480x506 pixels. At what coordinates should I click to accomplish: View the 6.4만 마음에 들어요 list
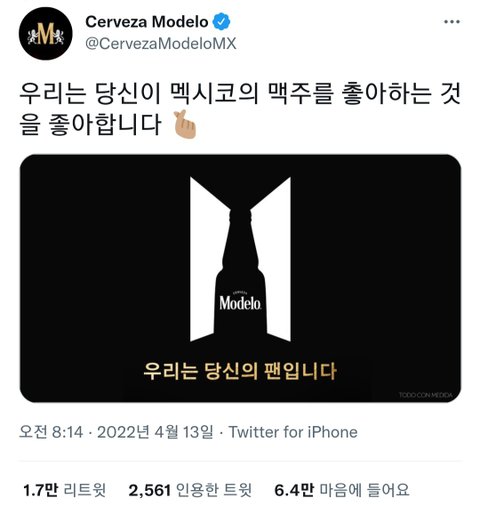click(x=342, y=490)
